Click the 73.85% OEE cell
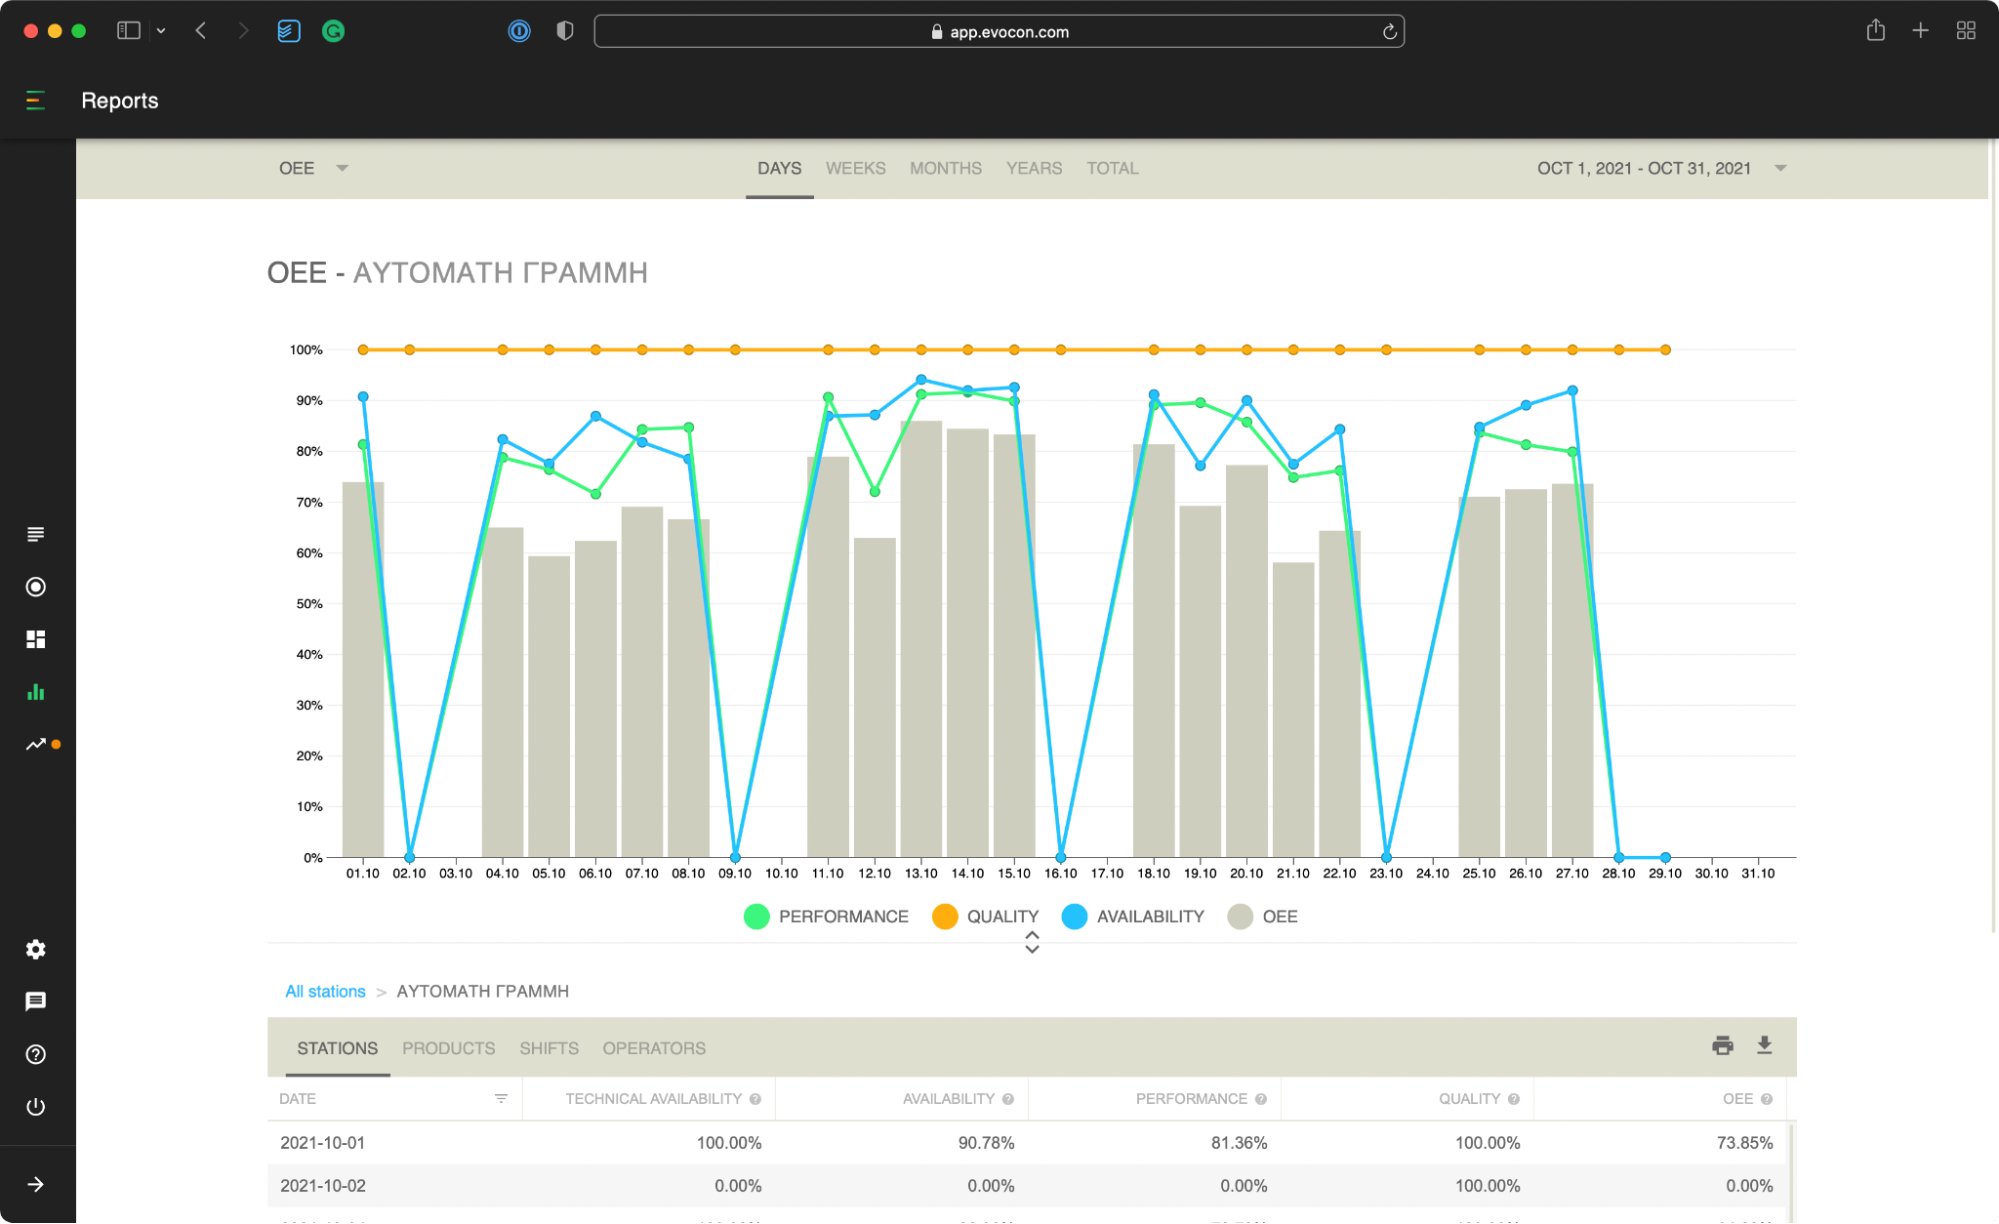 pyautogui.click(x=1744, y=1142)
